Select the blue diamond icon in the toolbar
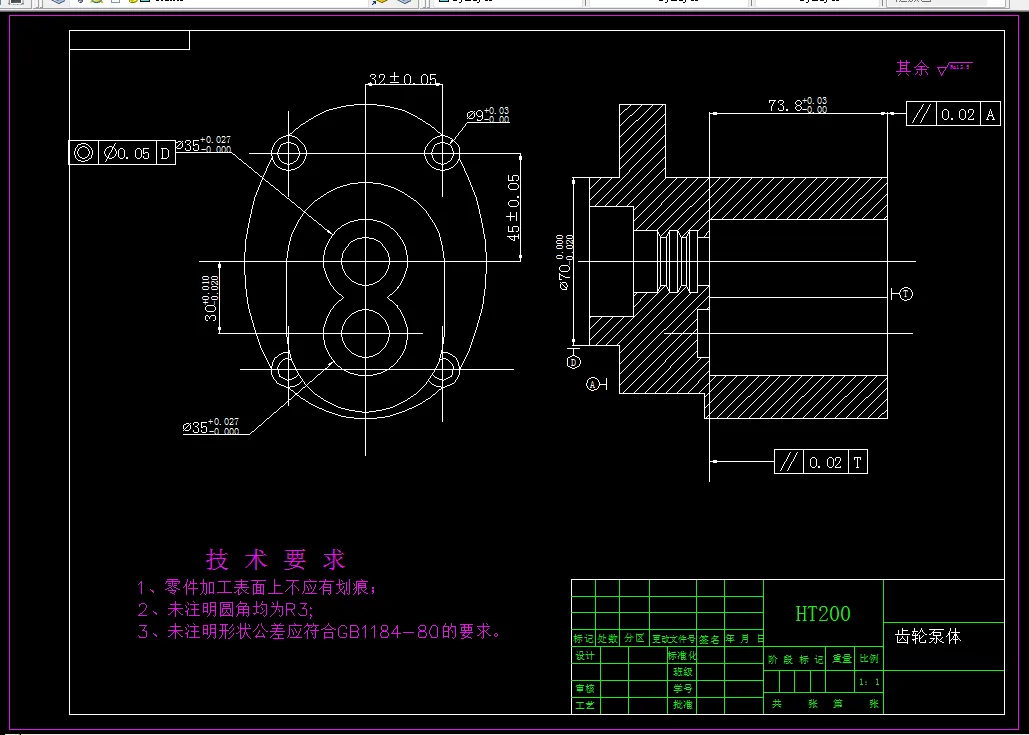This screenshot has height=735, width=1029. tap(57, 3)
